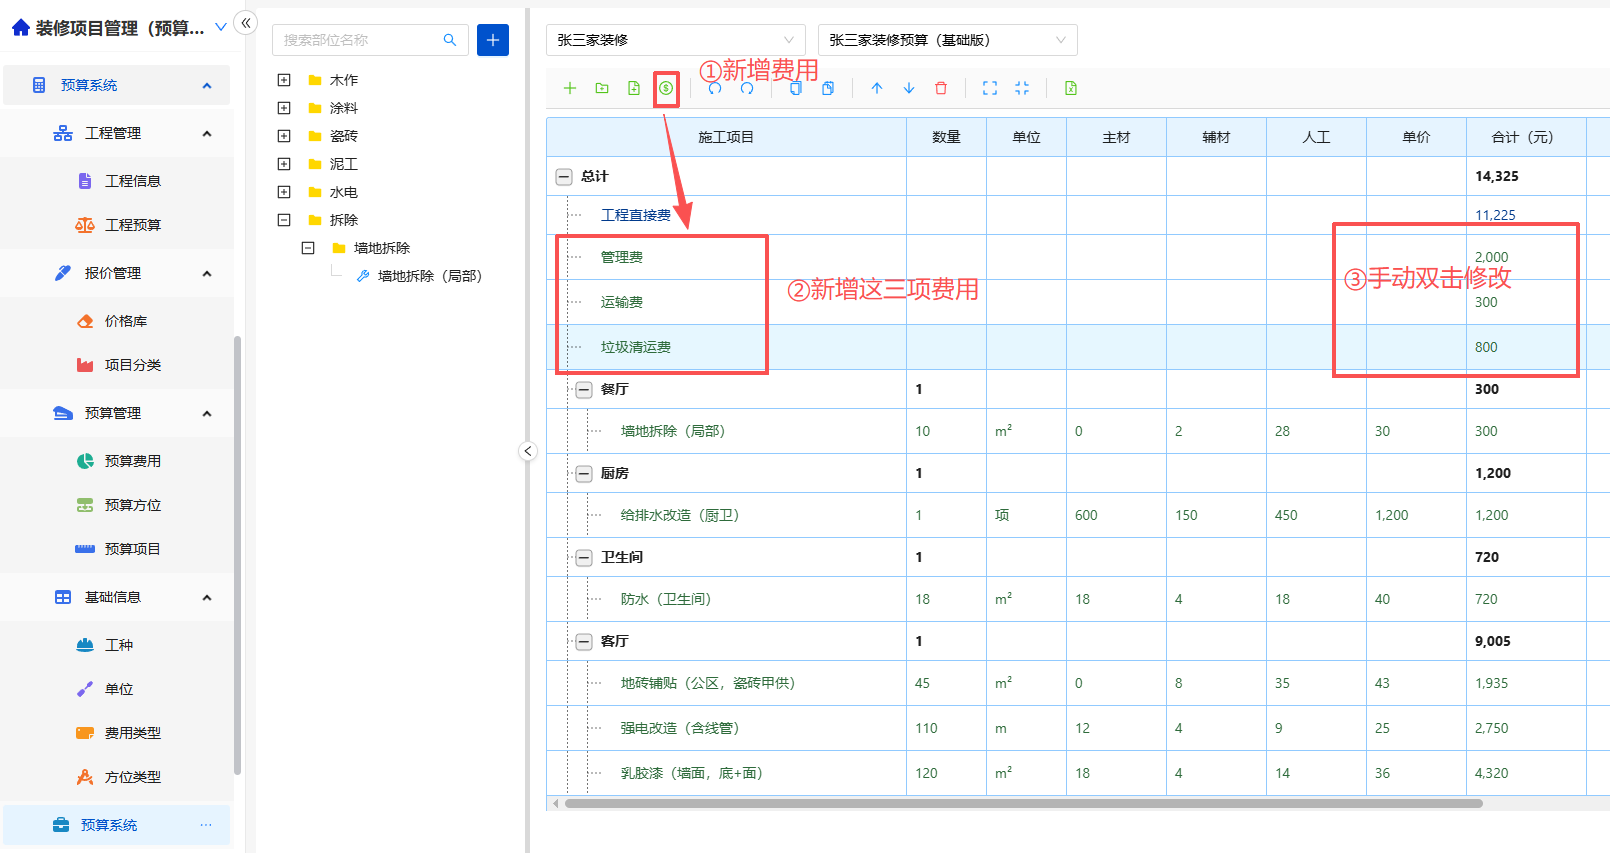The image size is (1610, 853).
Task: Click the 工程直接费 row link
Action: (x=636, y=215)
